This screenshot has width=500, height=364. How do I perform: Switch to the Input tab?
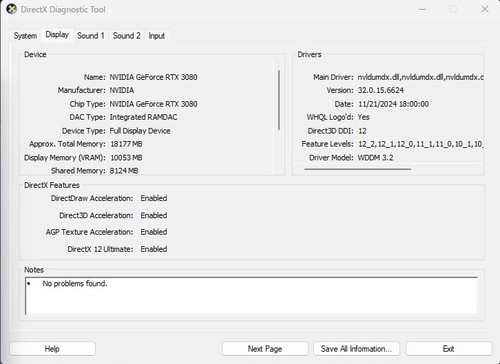click(157, 36)
